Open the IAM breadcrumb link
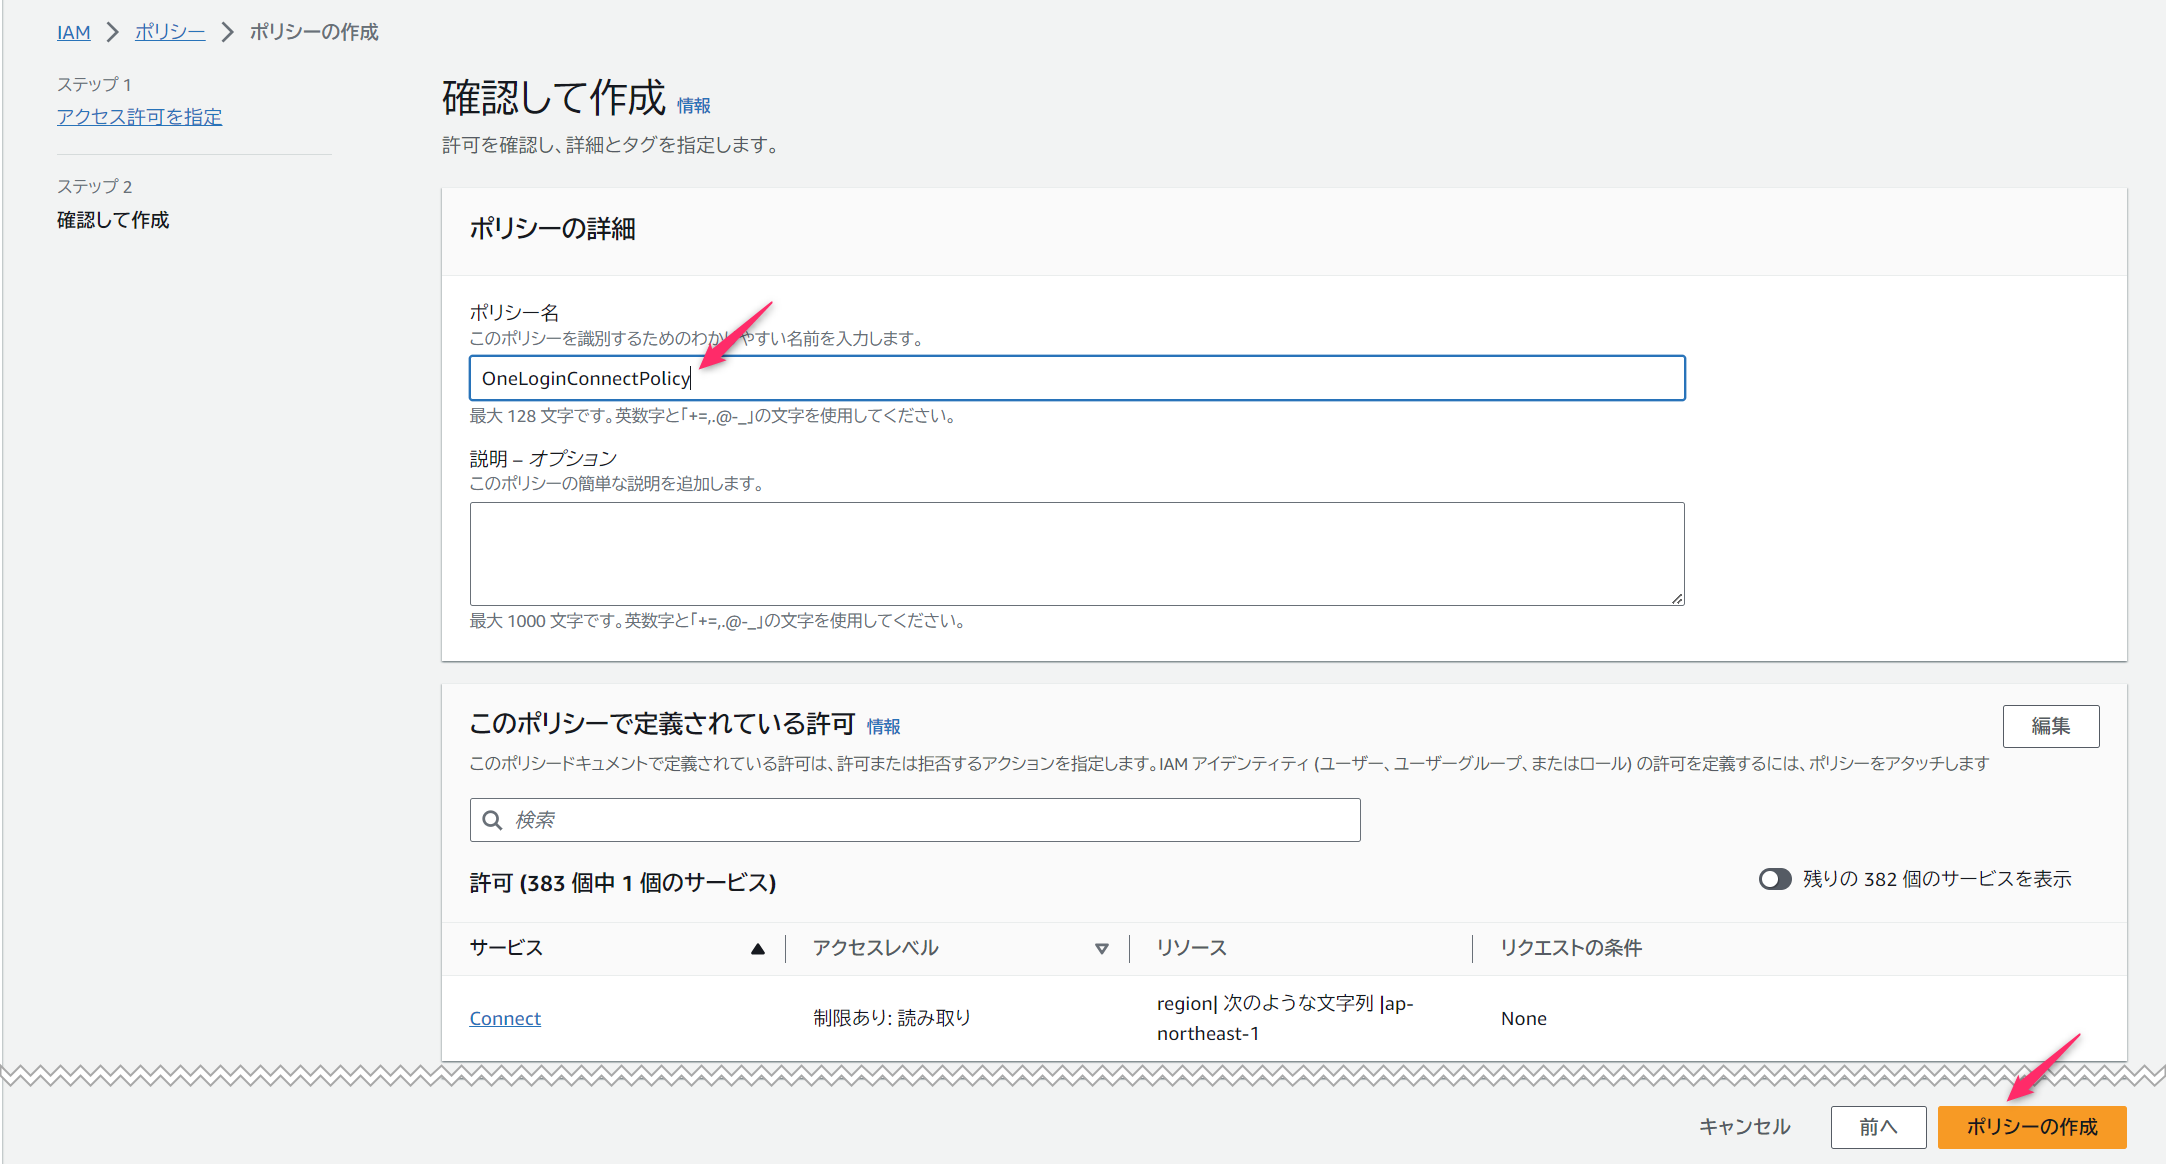 point(73,32)
